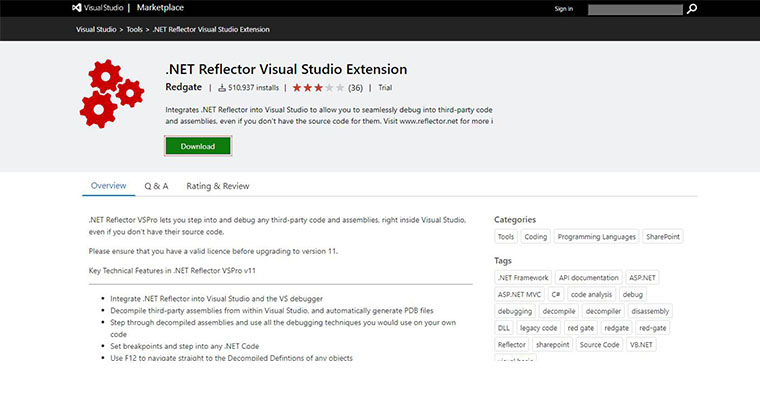Select the Coding category
This screenshot has height=400, width=760.
536,237
